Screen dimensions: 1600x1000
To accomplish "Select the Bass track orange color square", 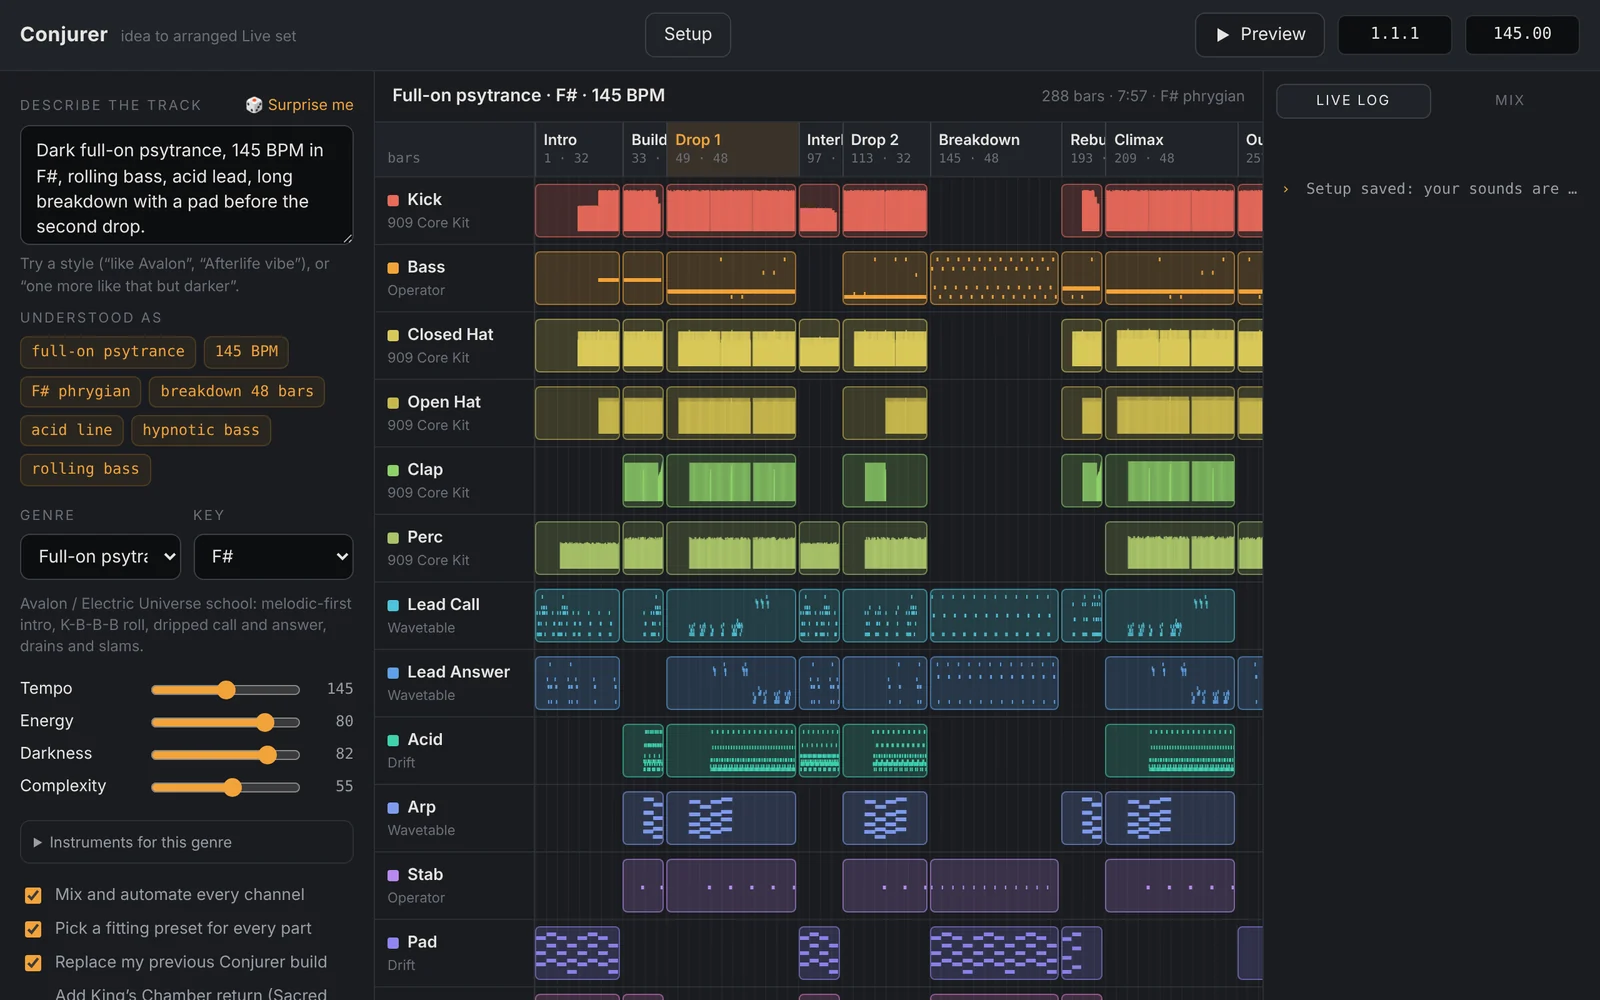I will [393, 267].
